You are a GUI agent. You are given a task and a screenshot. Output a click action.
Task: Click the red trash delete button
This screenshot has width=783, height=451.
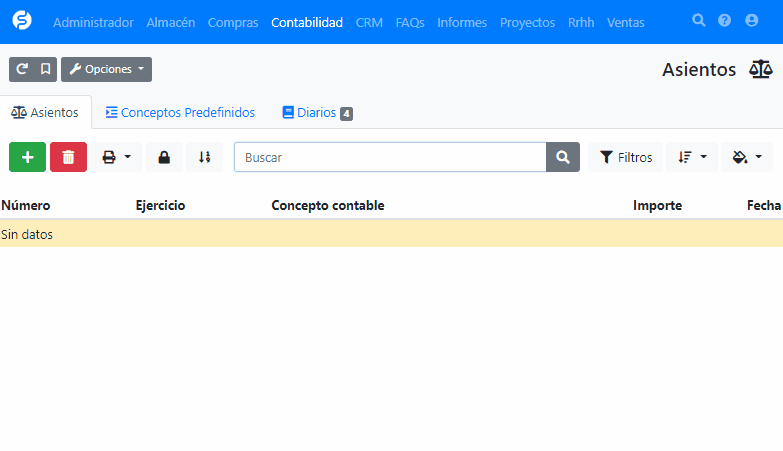pos(68,157)
